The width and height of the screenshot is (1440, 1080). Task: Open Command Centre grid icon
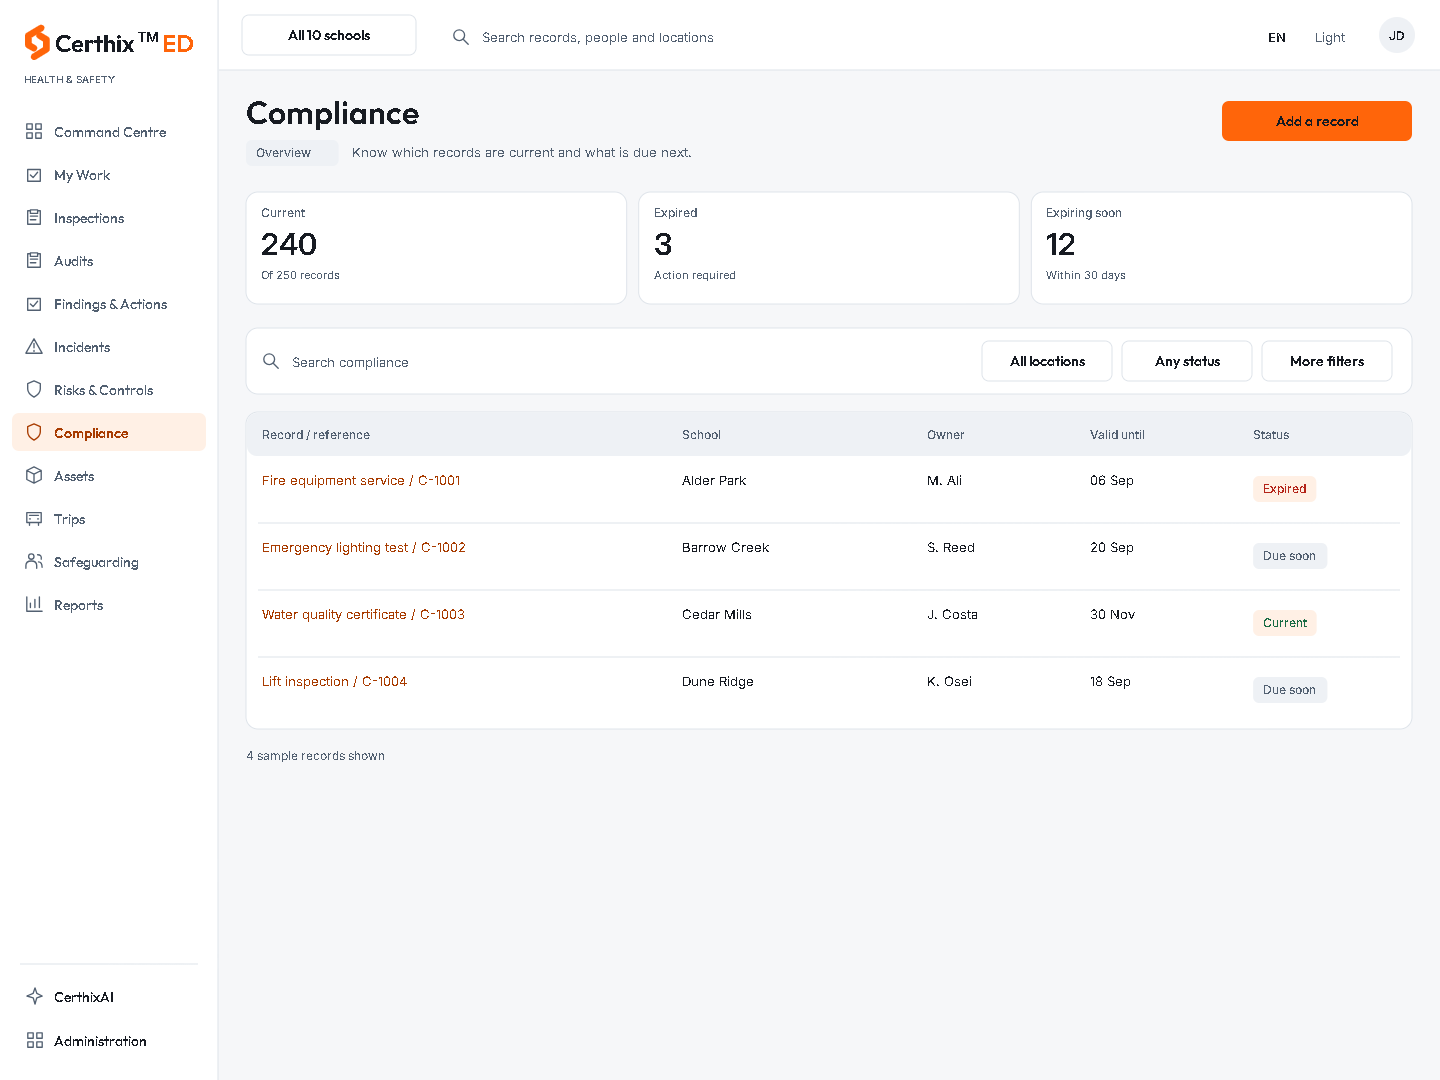pos(34,132)
